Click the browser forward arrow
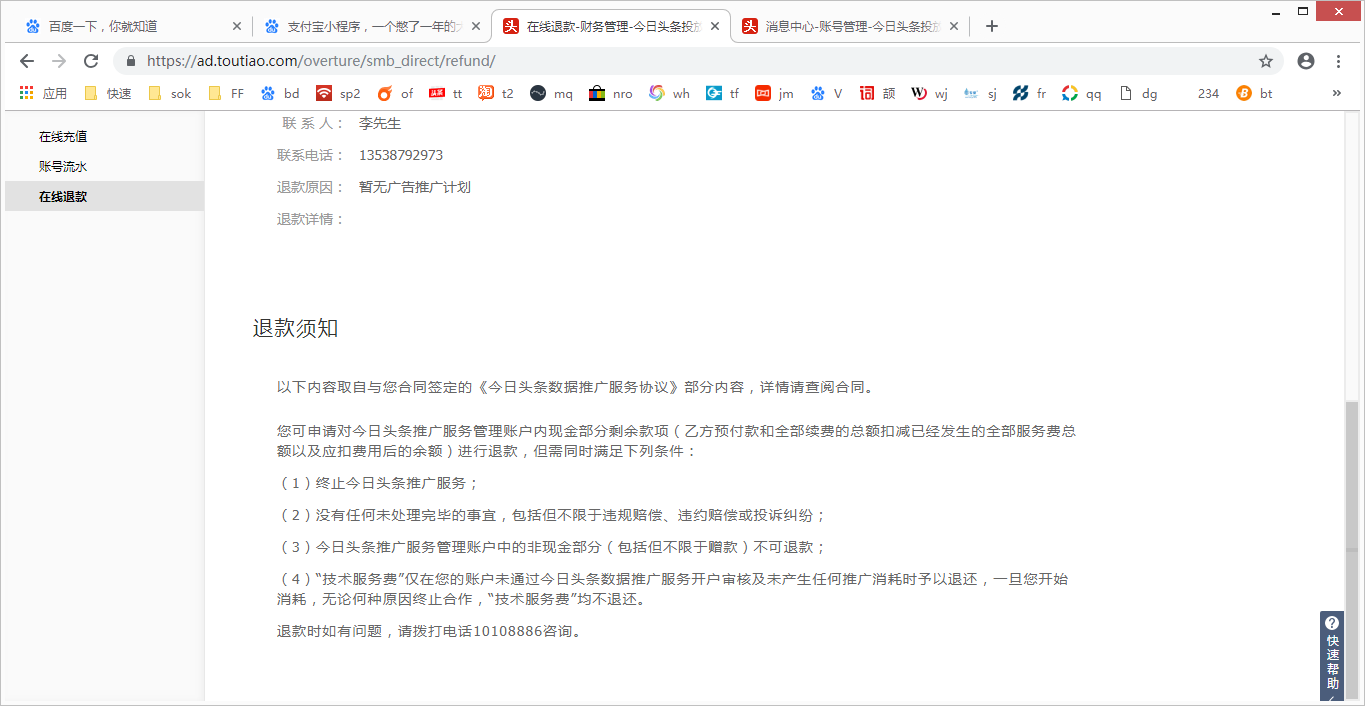This screenshot has height=706, width=1365. (x=59, y=61)
